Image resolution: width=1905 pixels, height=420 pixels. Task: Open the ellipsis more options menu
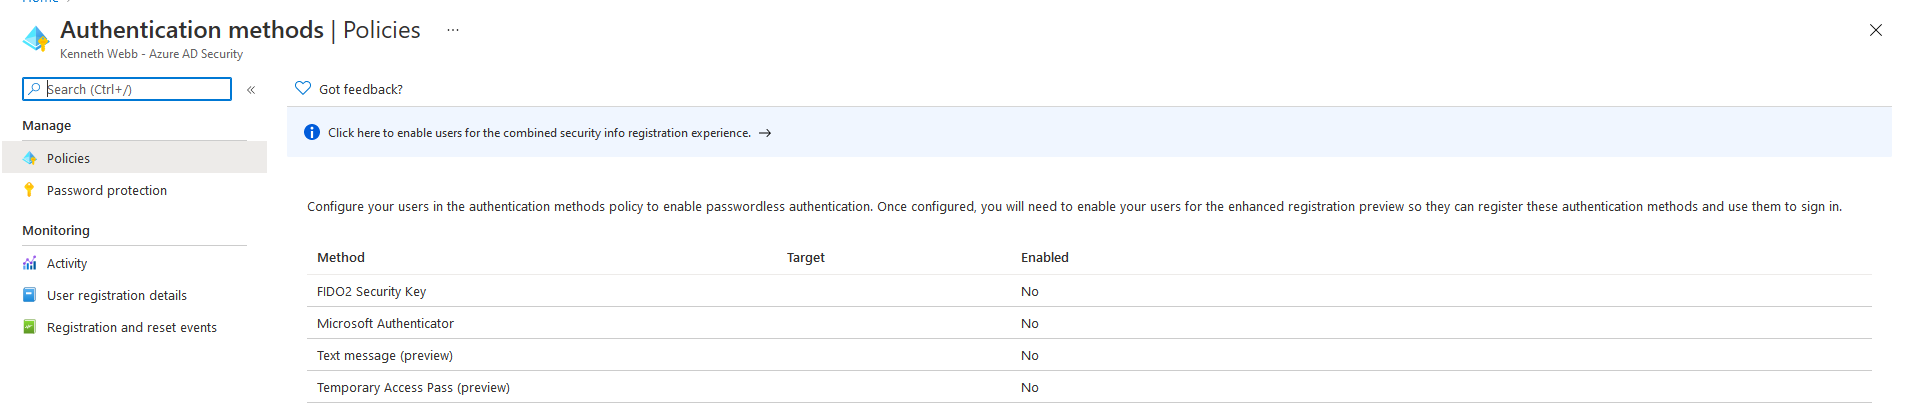point(453,30)
